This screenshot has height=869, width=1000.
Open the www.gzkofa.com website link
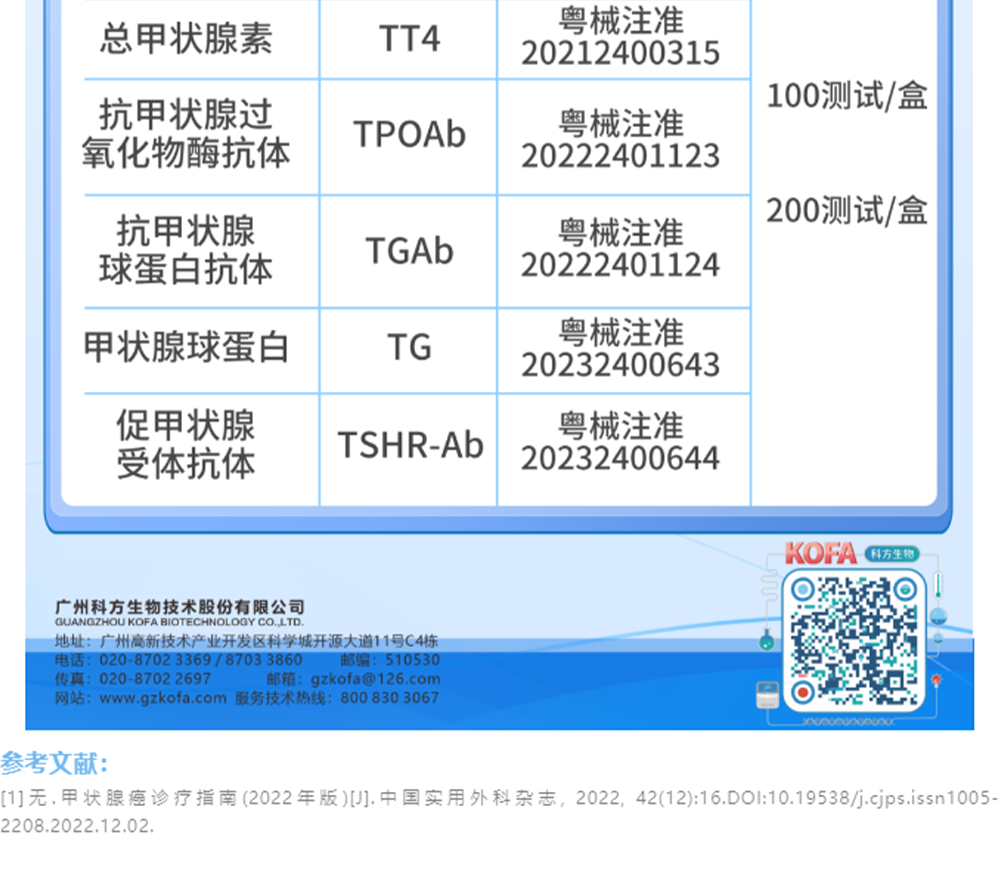(162, 698)
